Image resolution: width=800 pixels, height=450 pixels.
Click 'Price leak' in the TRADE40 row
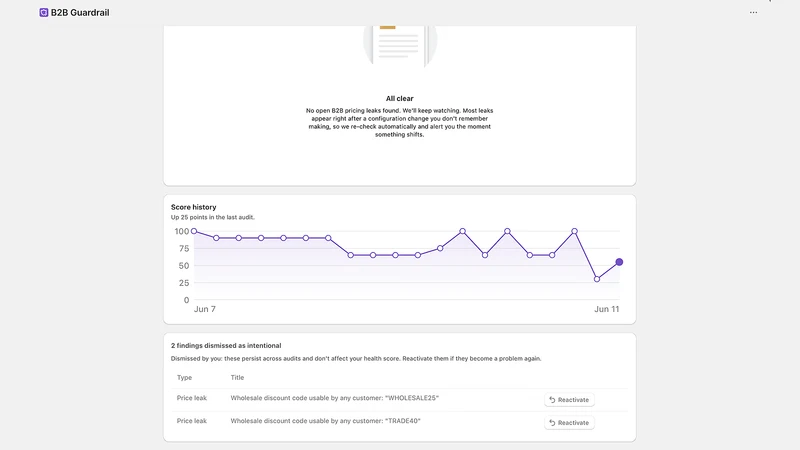tap(192, 421)
